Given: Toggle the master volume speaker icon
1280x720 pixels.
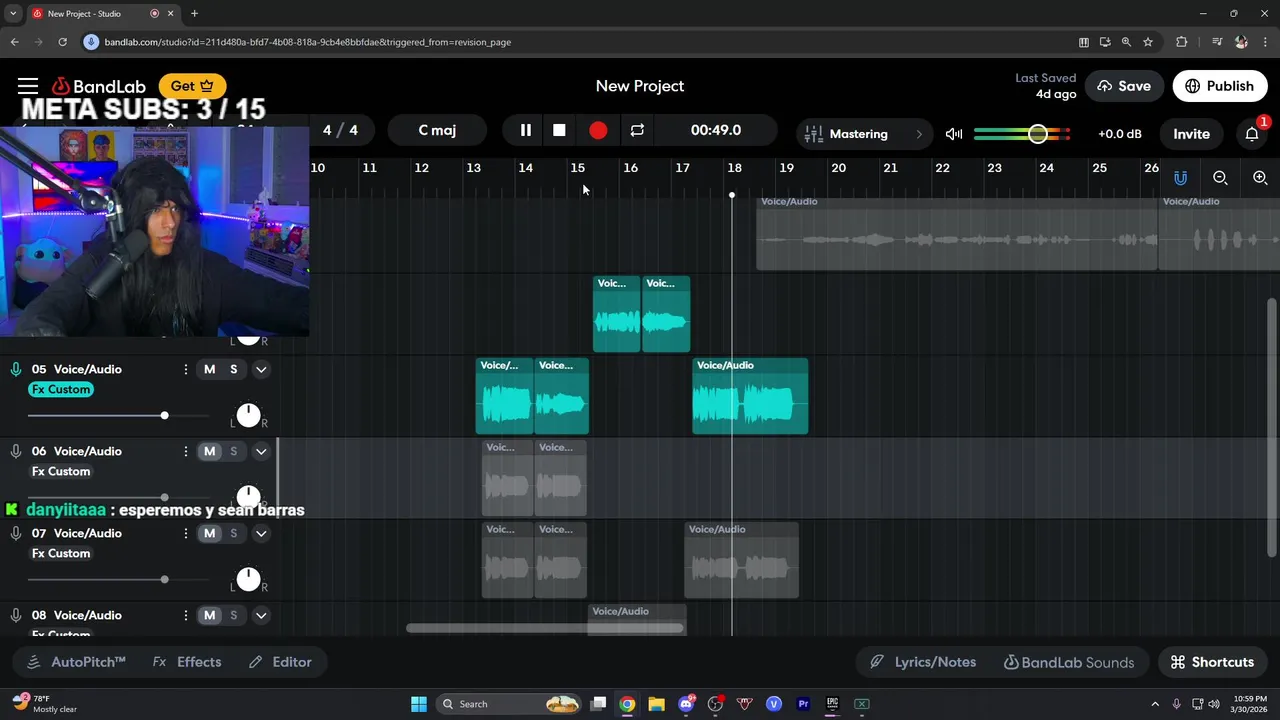Looking at the screenshot, I should tap(954, 134).
